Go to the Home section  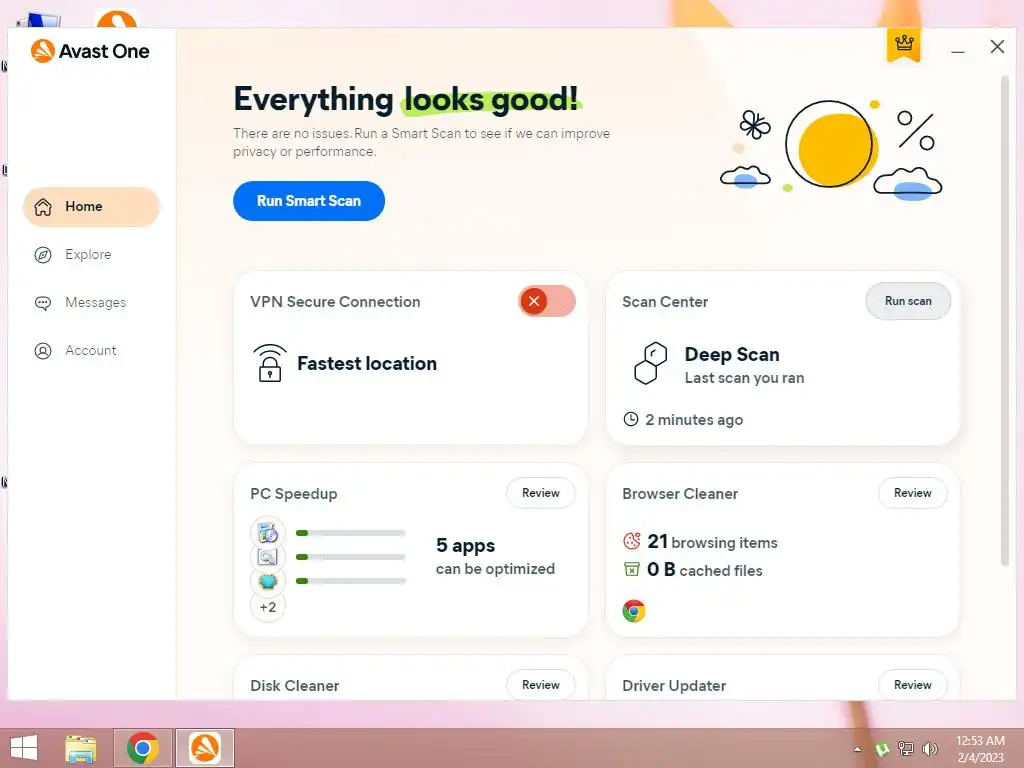coord(91,207)
